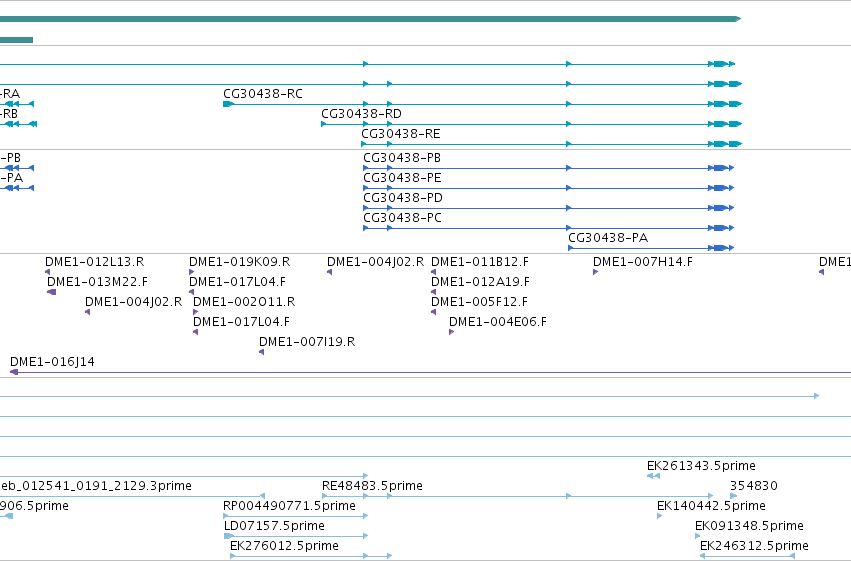Click the RP004490771.5prime EST label
Screen dimensions: 851x561
click(x=289, y=506)
